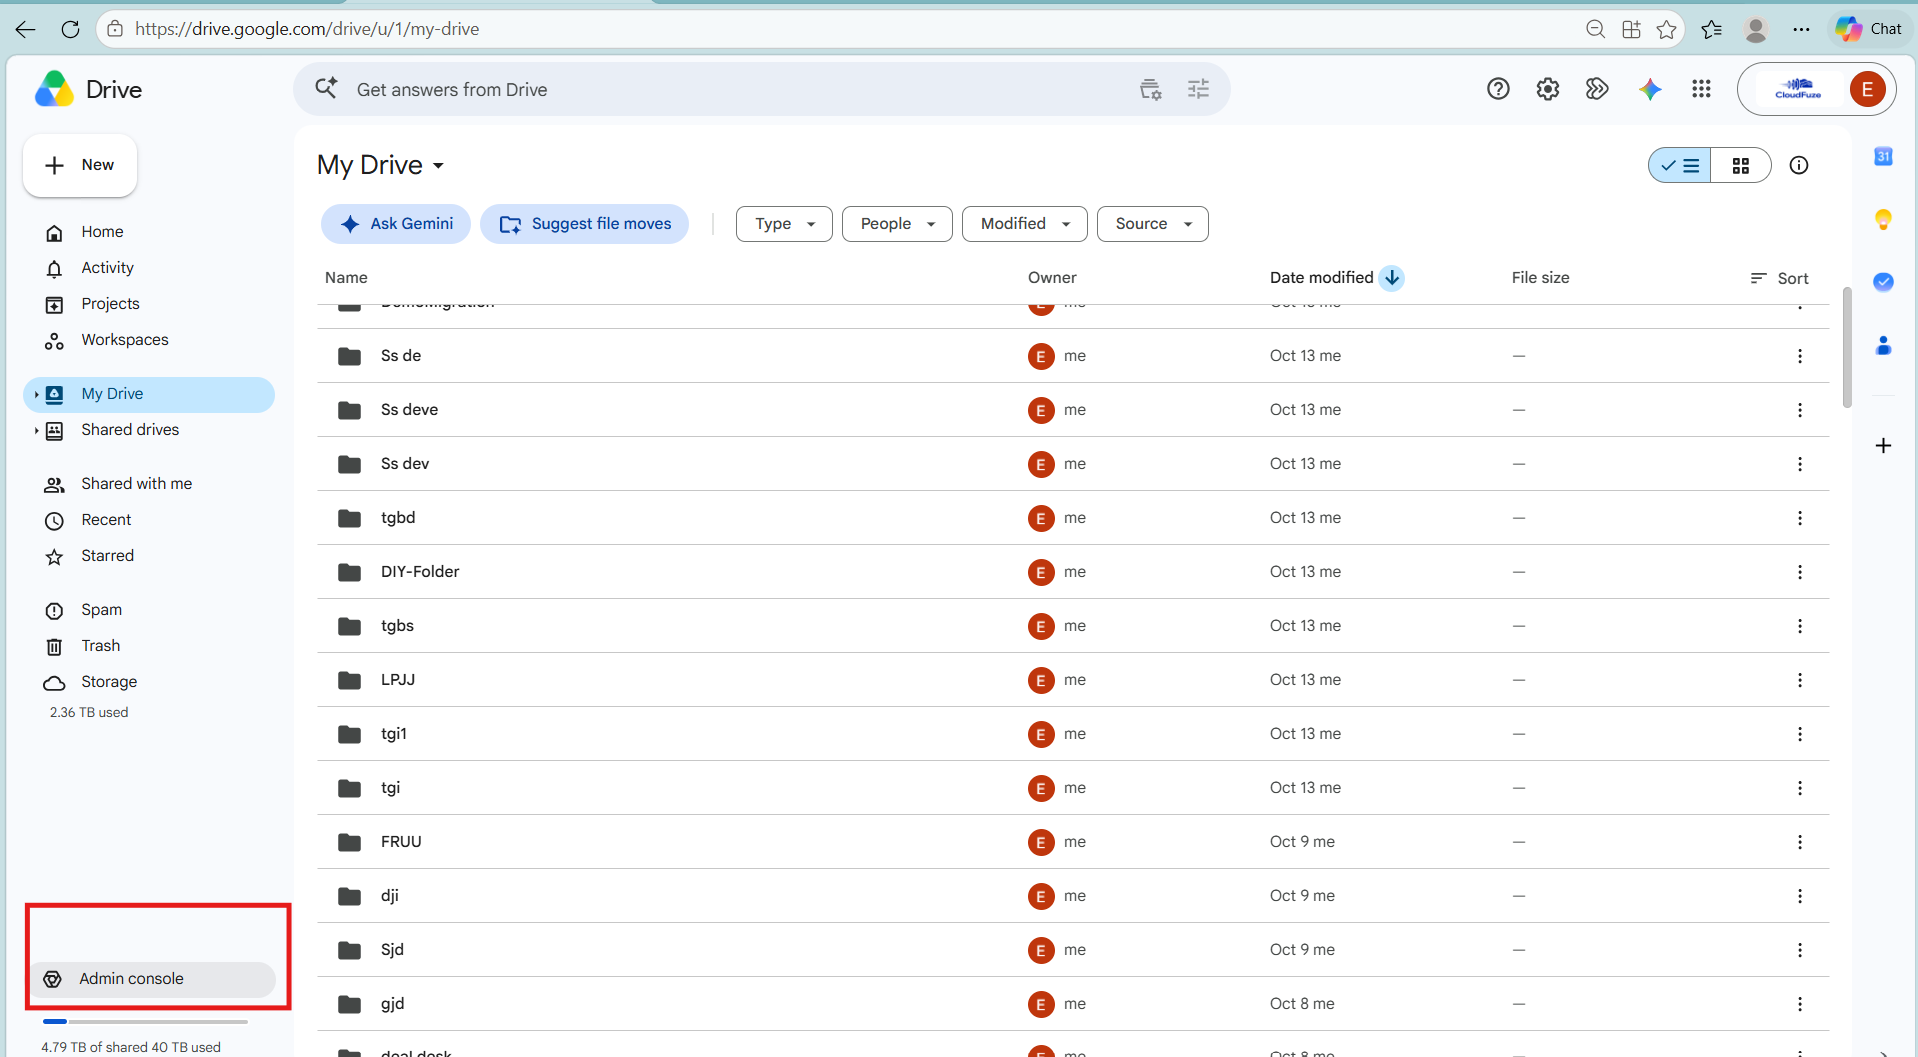Click the shared storage usage bar
Image resolution: width=1918 pixels, height=1057 pixels.
tap(145, 1021)
